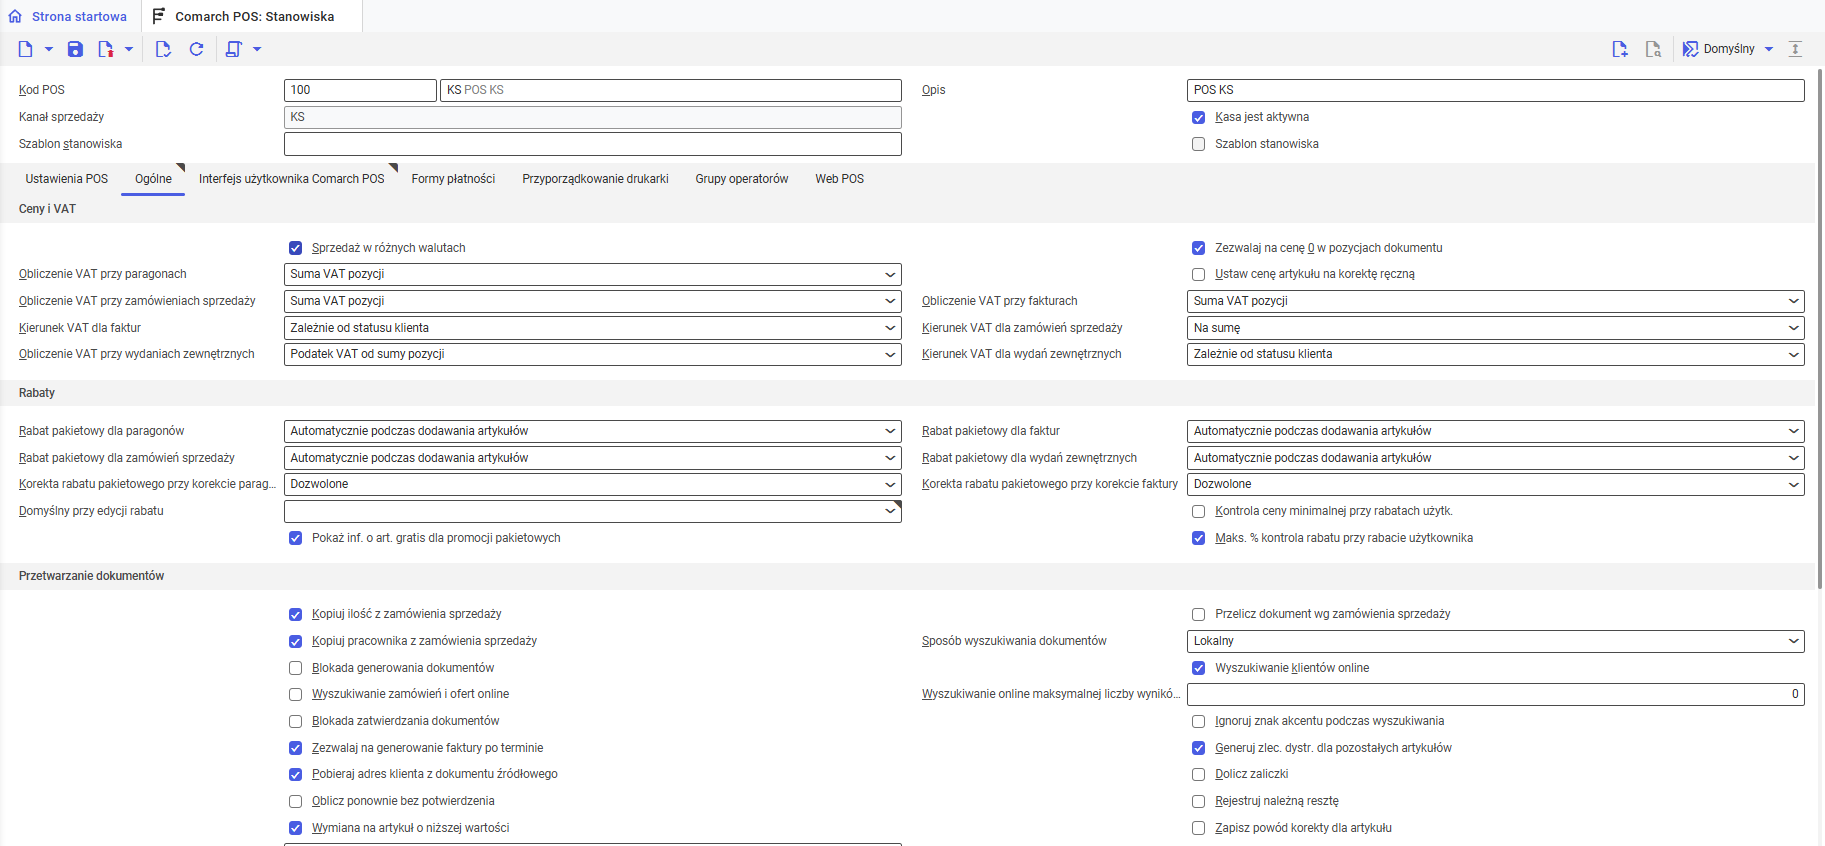Toggle Kopiuj ilość z zamówienia sprzedaży
This screenshot has width=1825, height=846.
(295, 614)
